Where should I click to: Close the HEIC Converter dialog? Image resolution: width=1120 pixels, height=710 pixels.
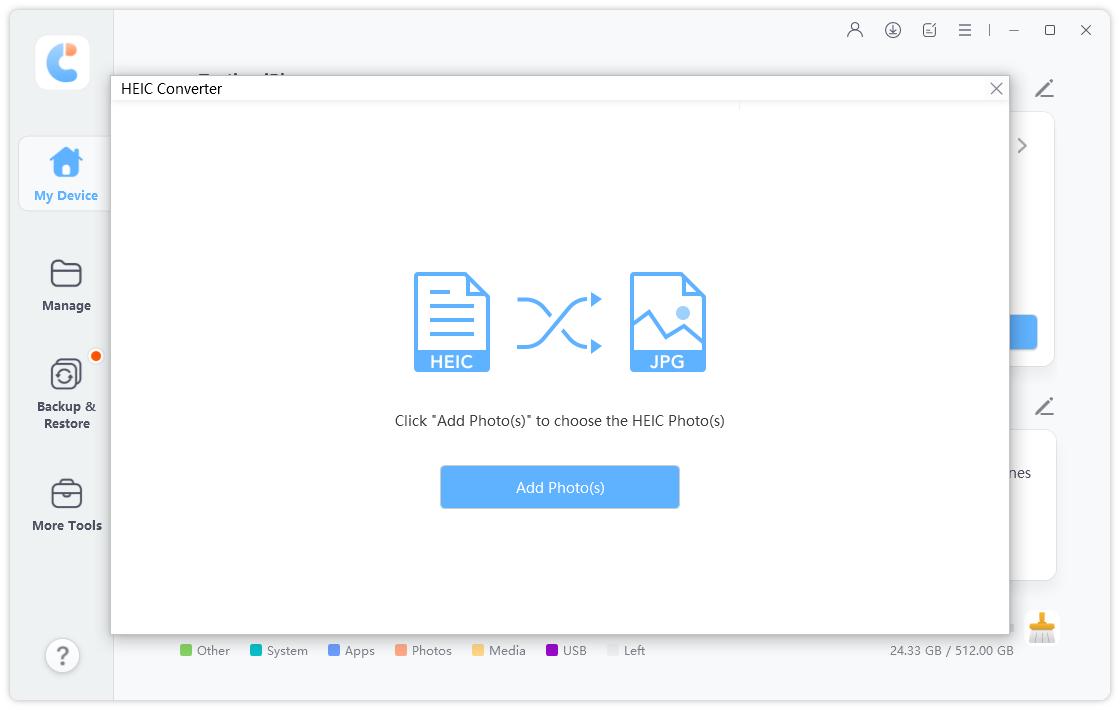996,89
